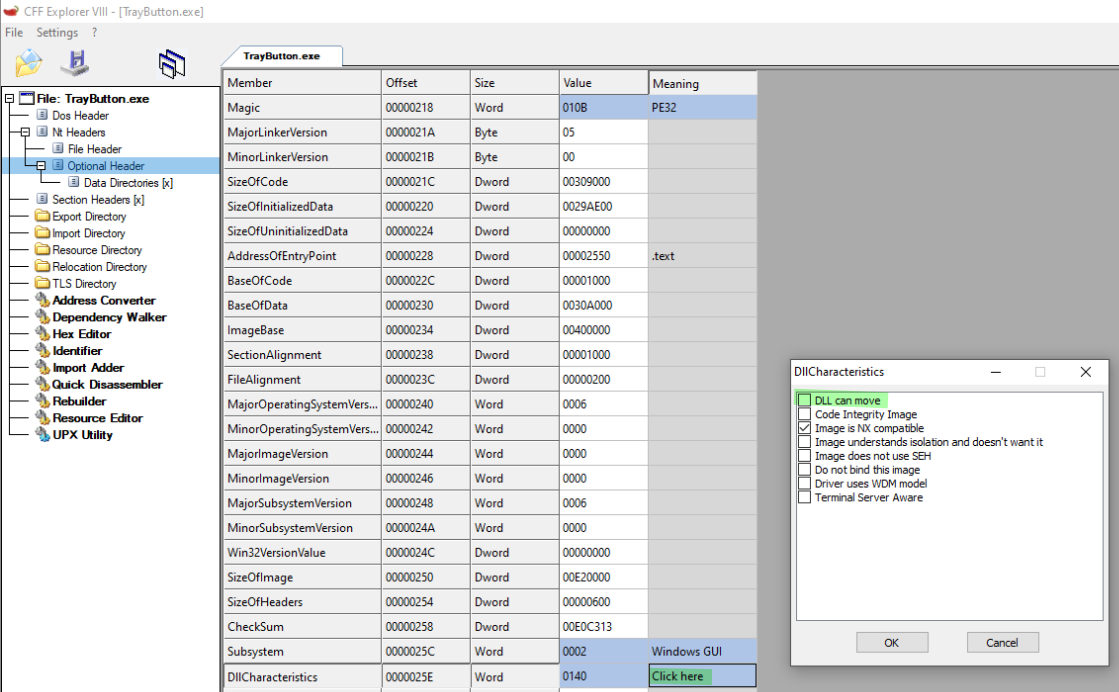Select Magic value 010B cell
Viewport: 1119px width, 692px height.
point(604,108)
